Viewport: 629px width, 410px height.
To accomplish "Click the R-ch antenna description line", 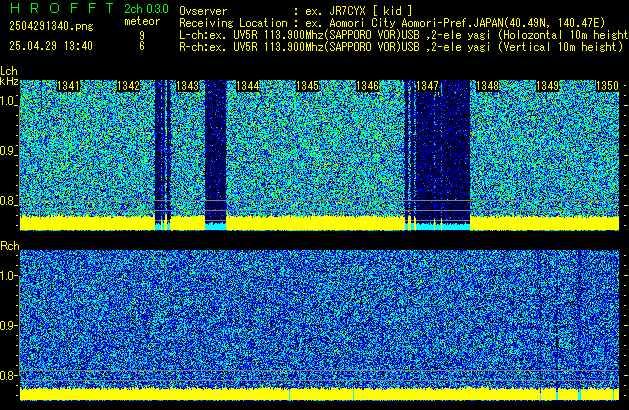I will (401, 47).
